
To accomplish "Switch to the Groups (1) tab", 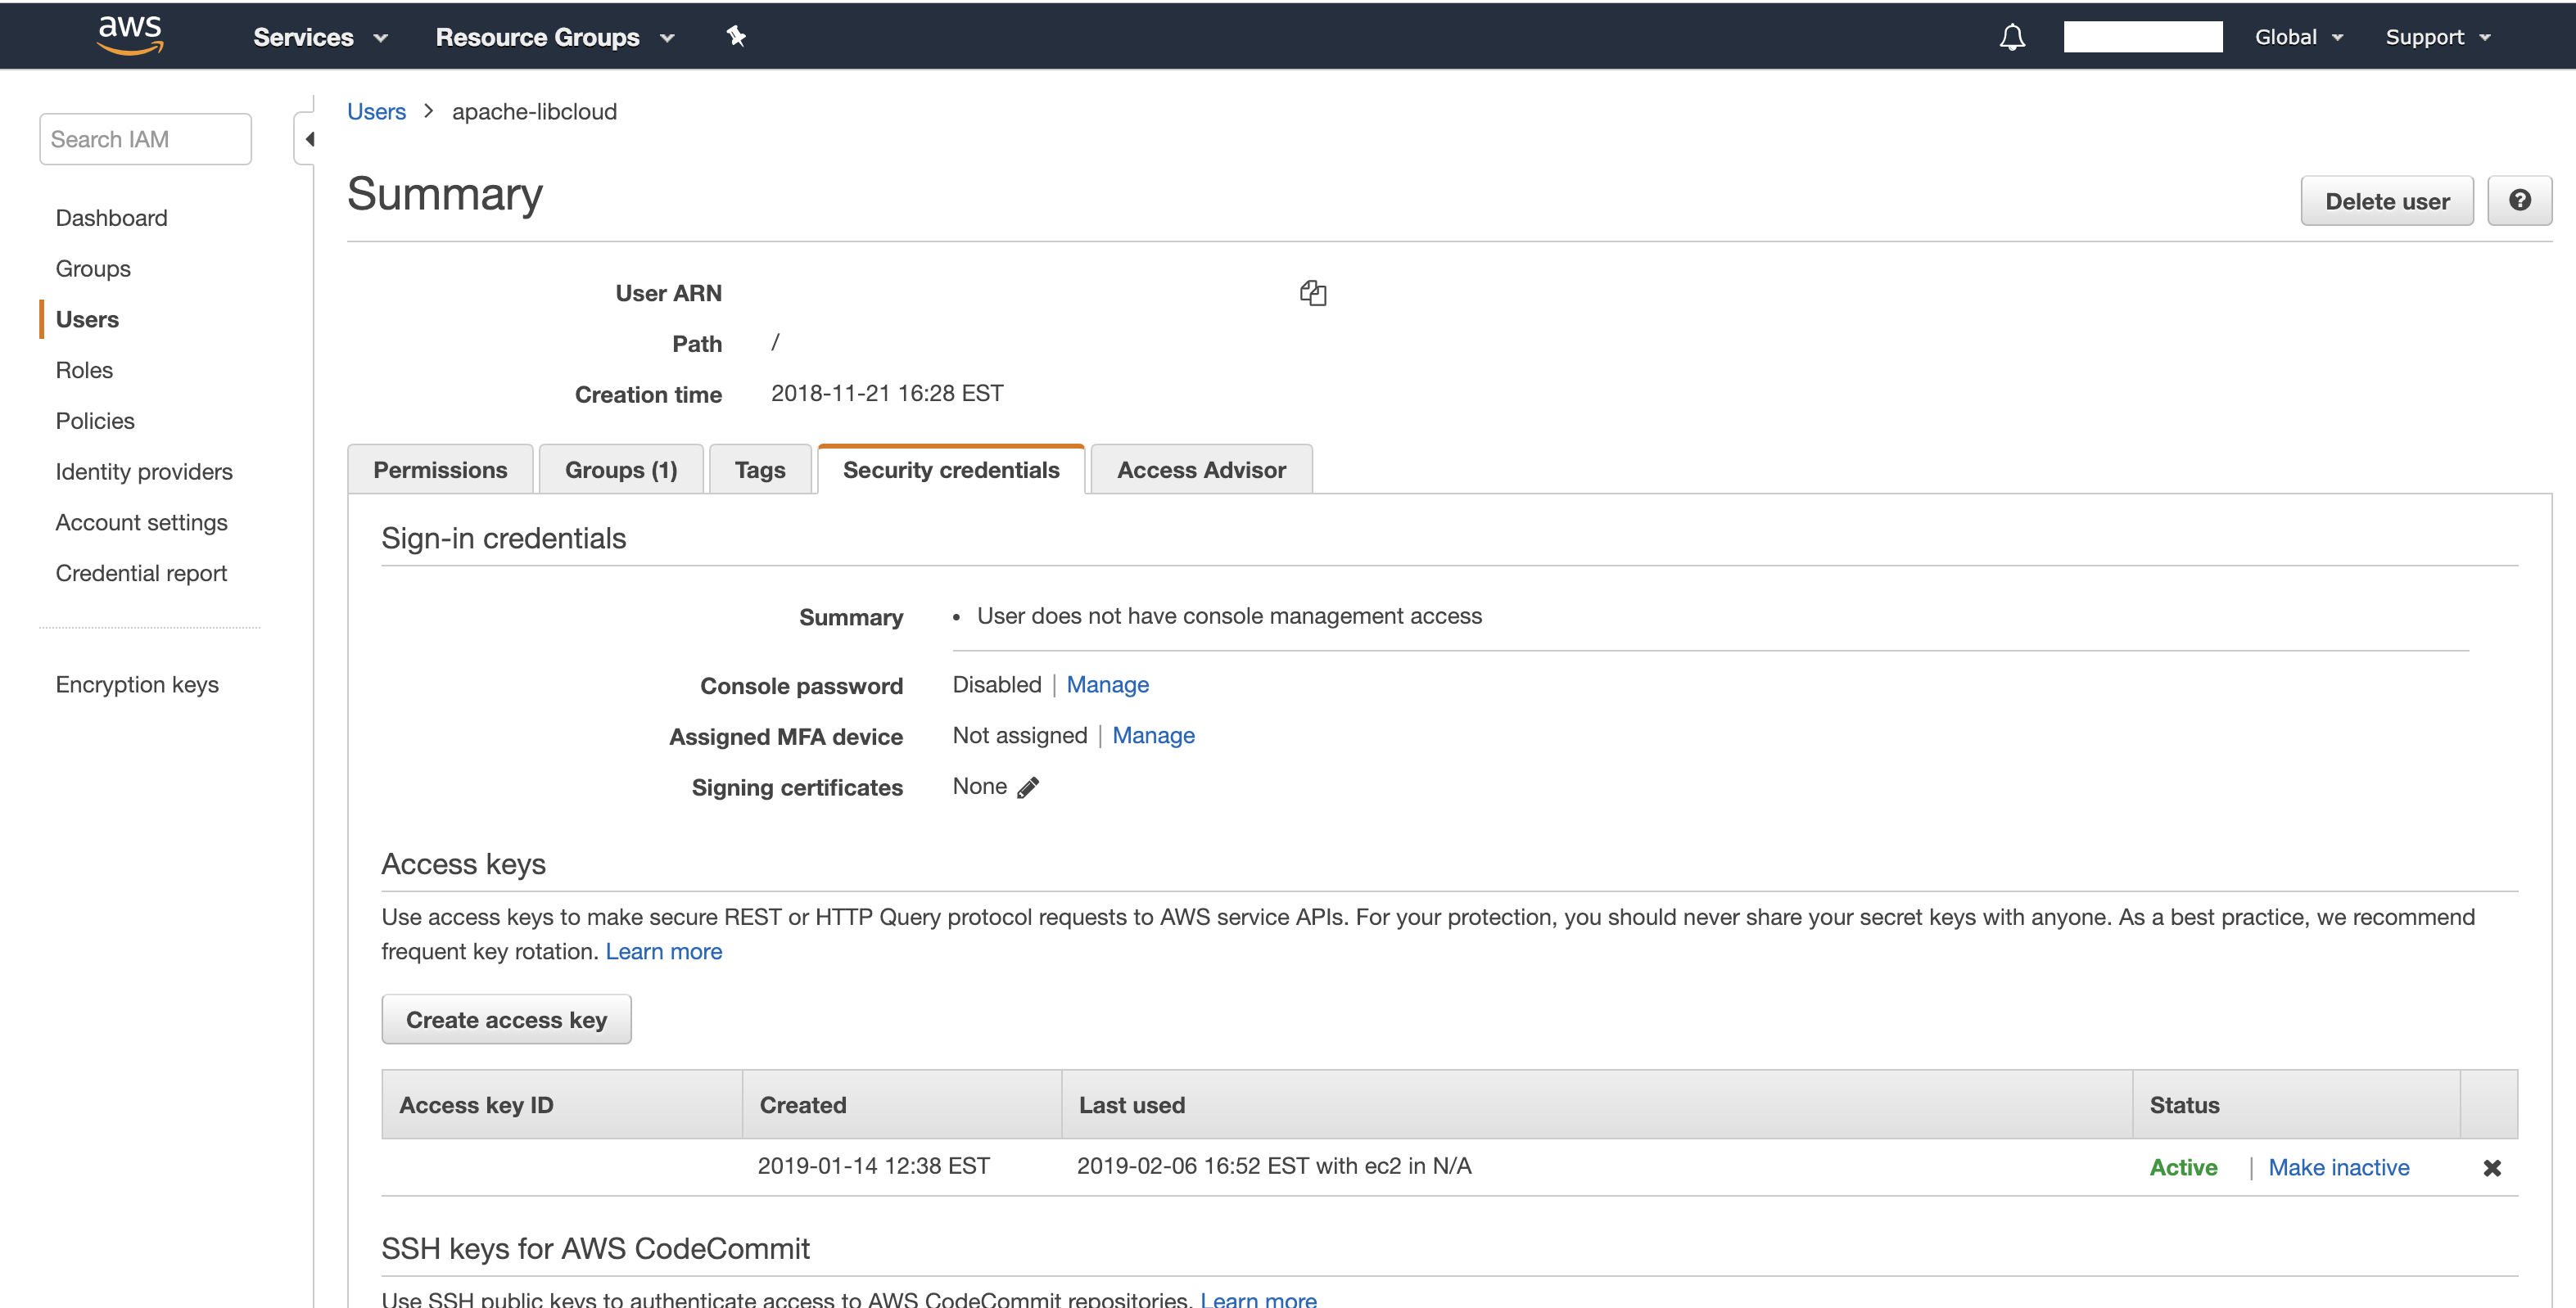I will tap(621, 469).
